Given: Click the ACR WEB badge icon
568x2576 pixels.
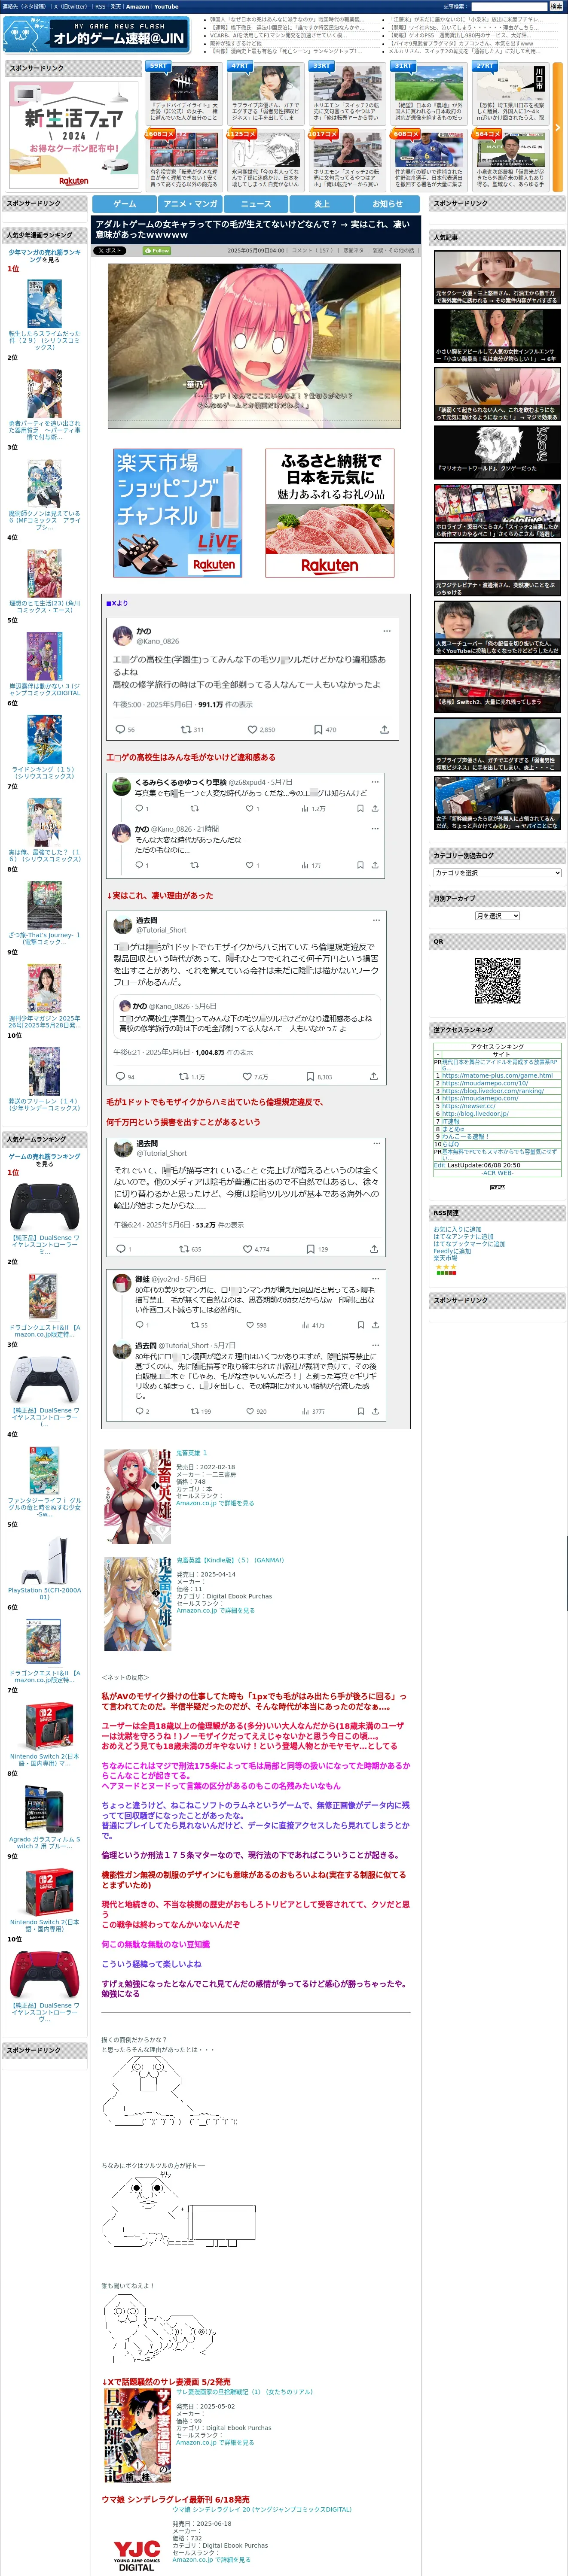Looking at the screenshot, I should [x=497, y=1187].
